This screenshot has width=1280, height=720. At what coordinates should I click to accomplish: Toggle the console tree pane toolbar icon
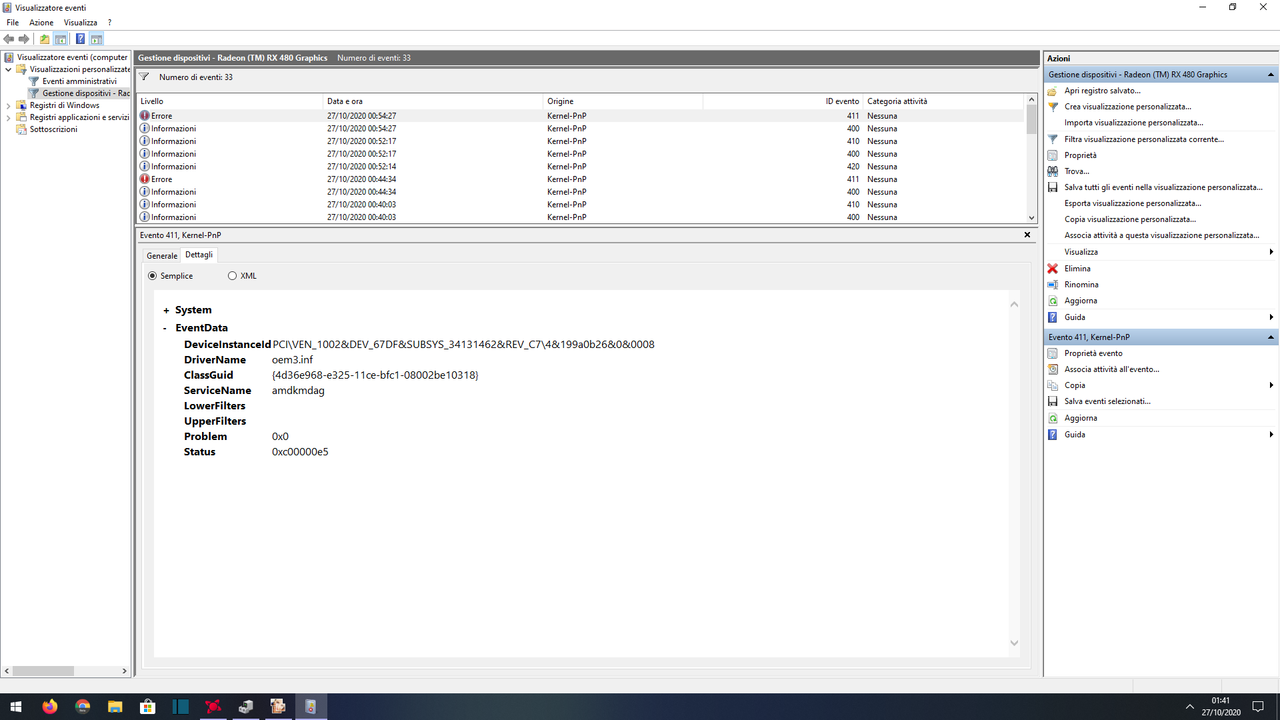tap(61, 39)
